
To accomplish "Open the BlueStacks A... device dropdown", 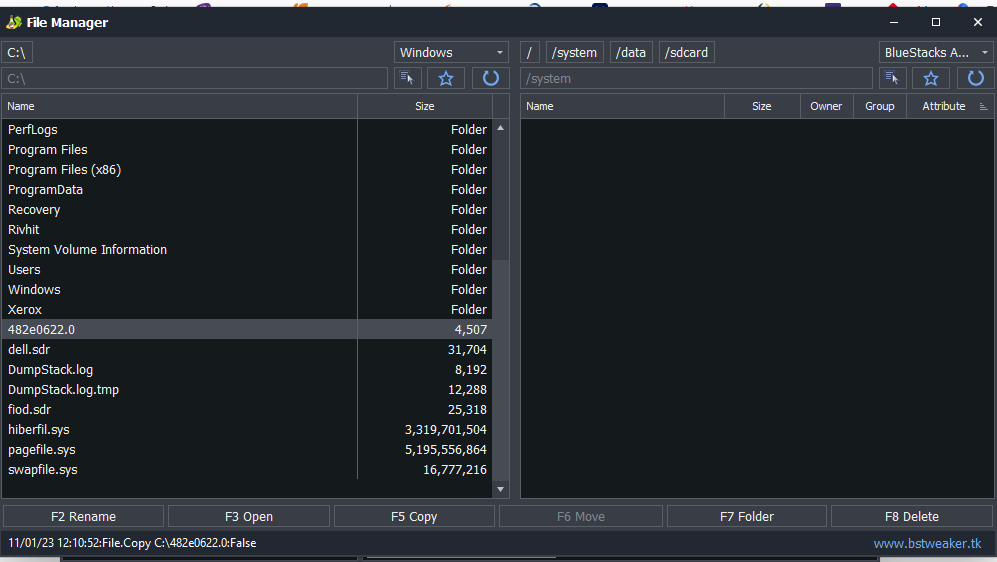I will tap(937, 52).
